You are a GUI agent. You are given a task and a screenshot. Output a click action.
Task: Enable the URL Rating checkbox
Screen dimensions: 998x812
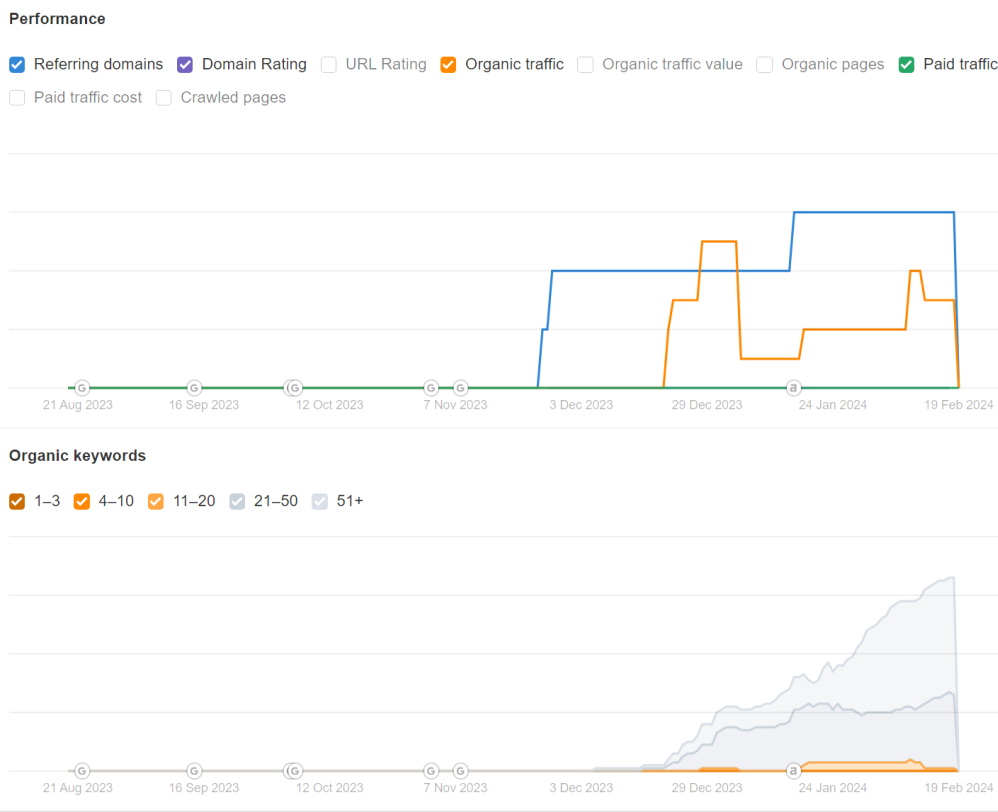[x=329, y=65]
